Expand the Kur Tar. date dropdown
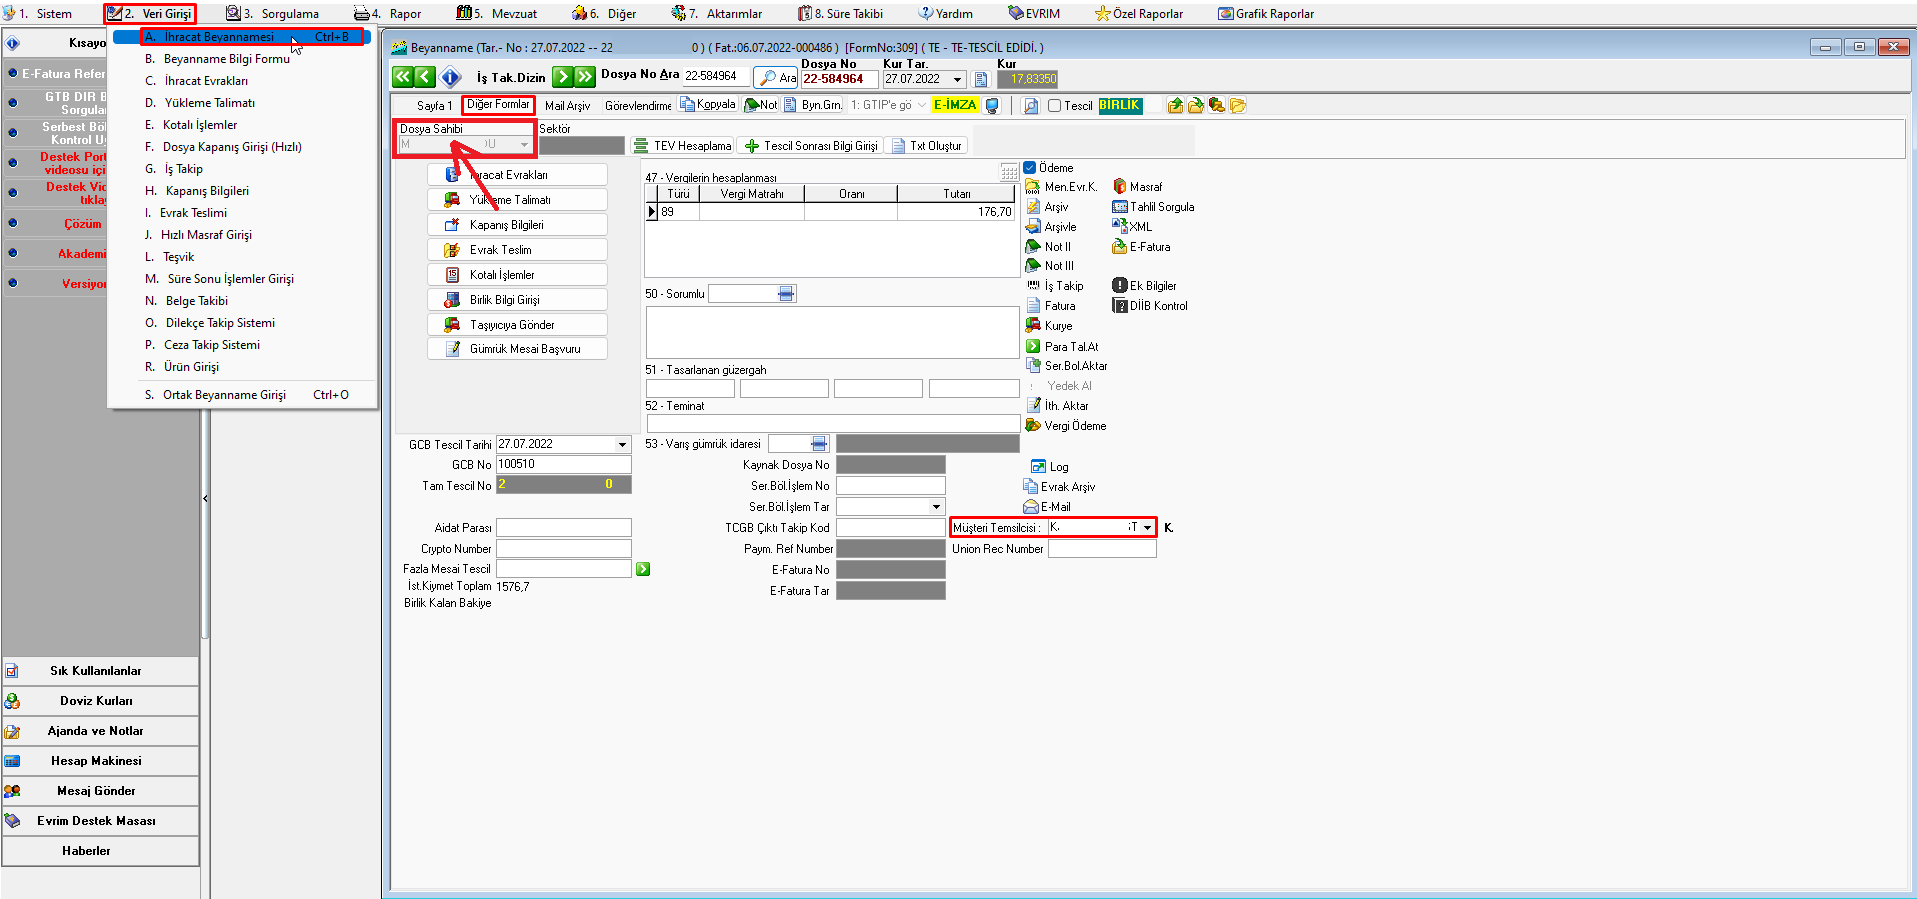 957,80
